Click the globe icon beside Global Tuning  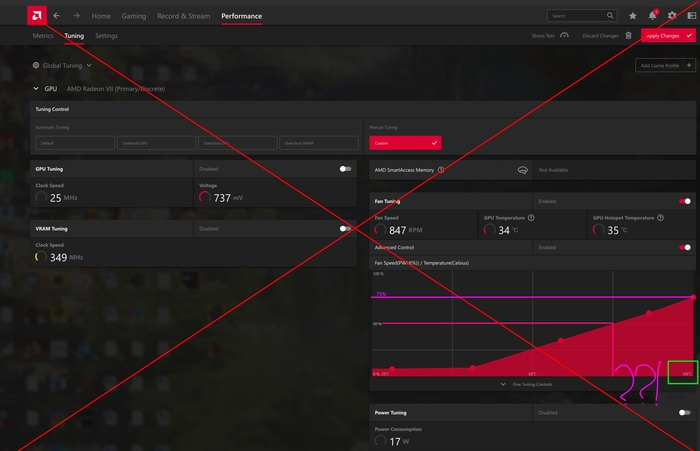coord(36,65)
